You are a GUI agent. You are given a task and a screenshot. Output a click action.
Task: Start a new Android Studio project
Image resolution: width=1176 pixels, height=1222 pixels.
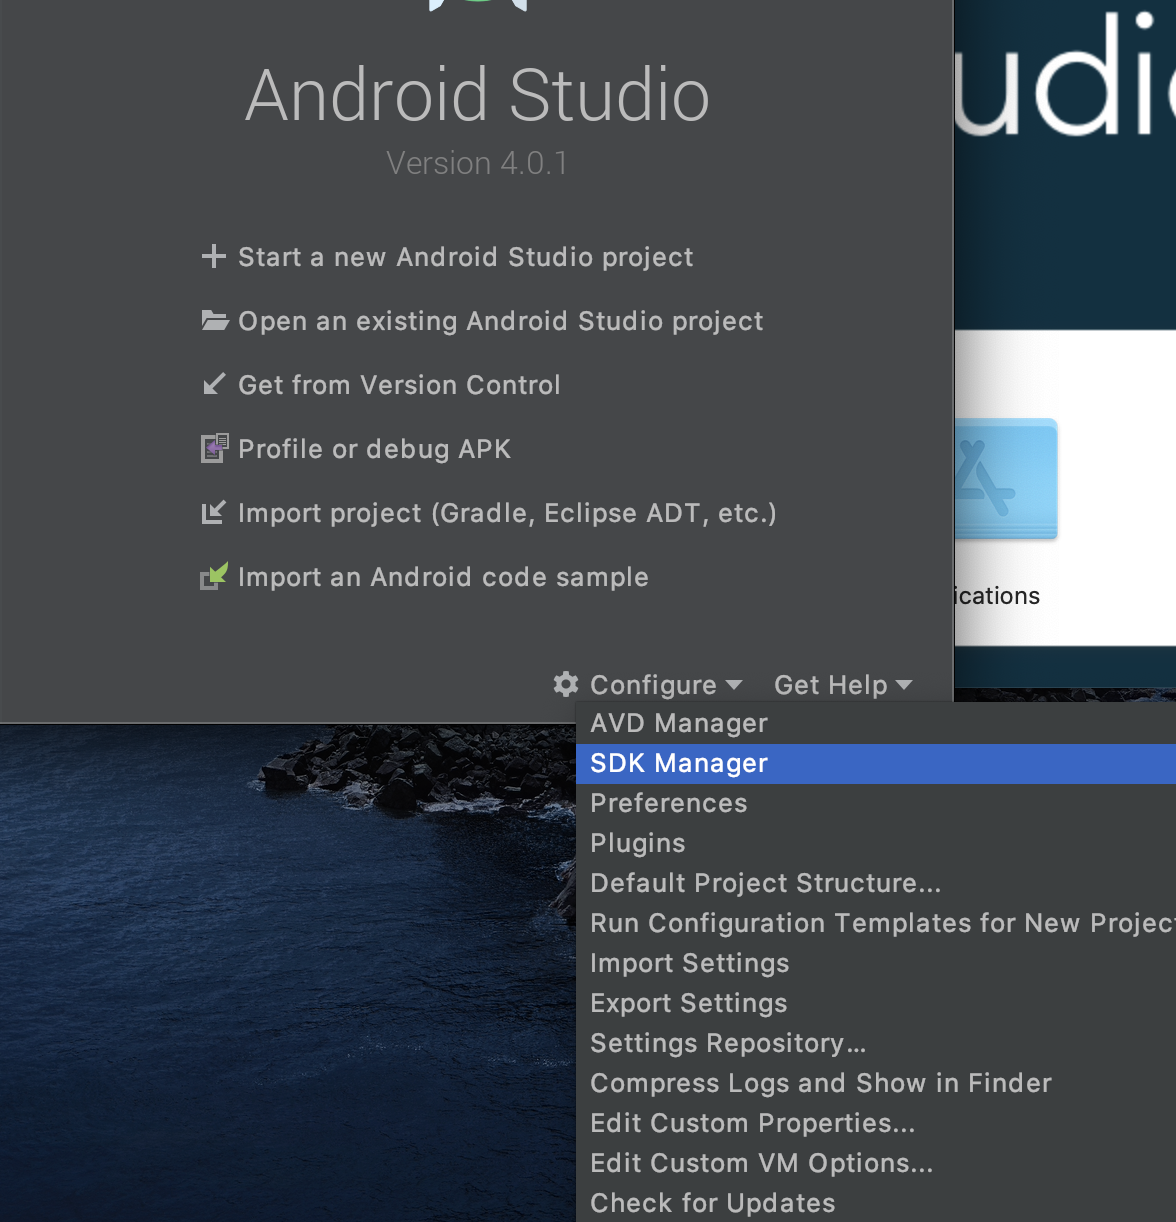(x=465, y=257)
